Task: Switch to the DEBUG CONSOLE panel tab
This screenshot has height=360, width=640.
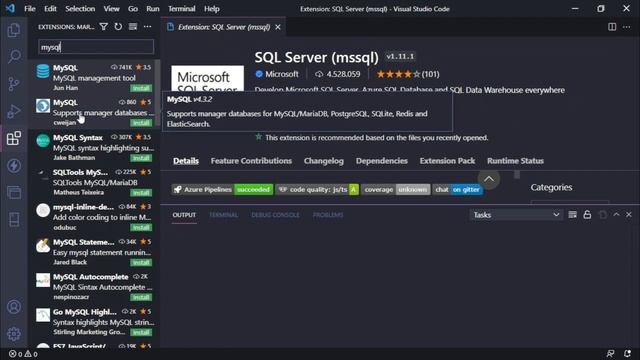Action: pyautogui.click(x=275, y=215)
